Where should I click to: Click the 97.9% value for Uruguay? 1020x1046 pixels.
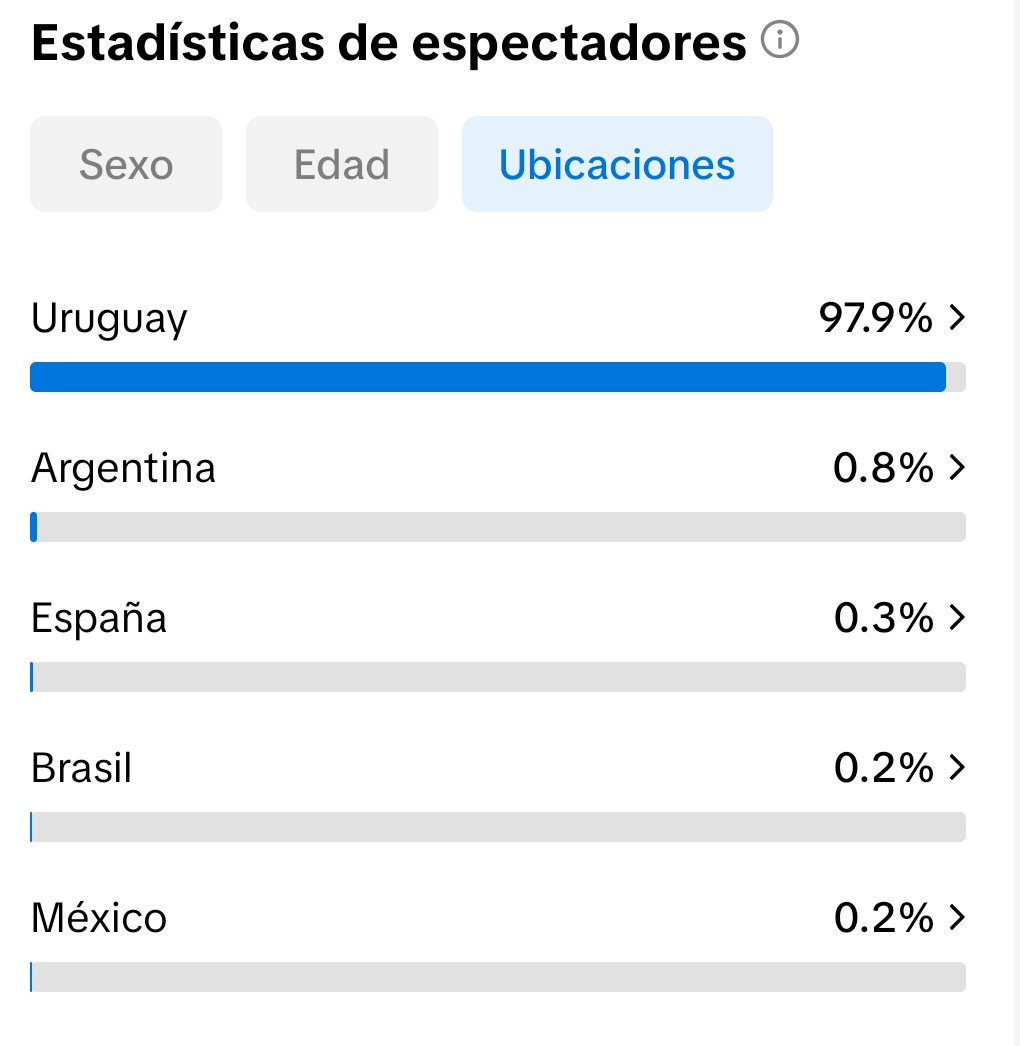(876, 318)
